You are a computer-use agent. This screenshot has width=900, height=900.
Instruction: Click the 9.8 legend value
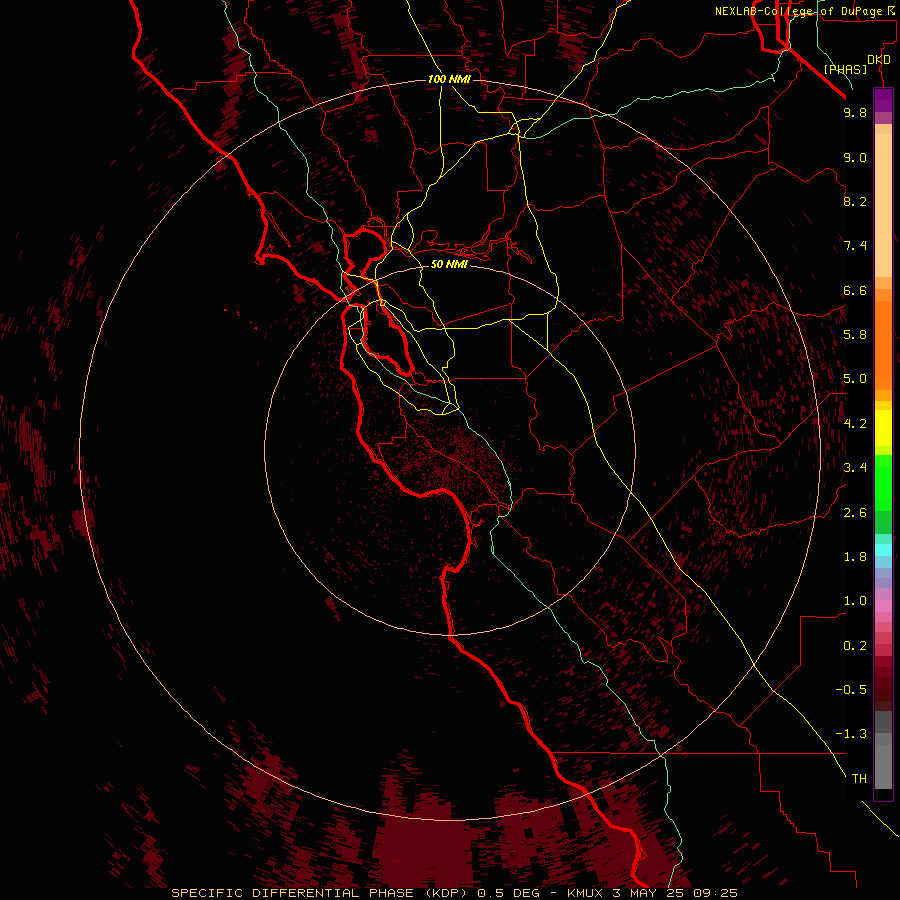855,112
